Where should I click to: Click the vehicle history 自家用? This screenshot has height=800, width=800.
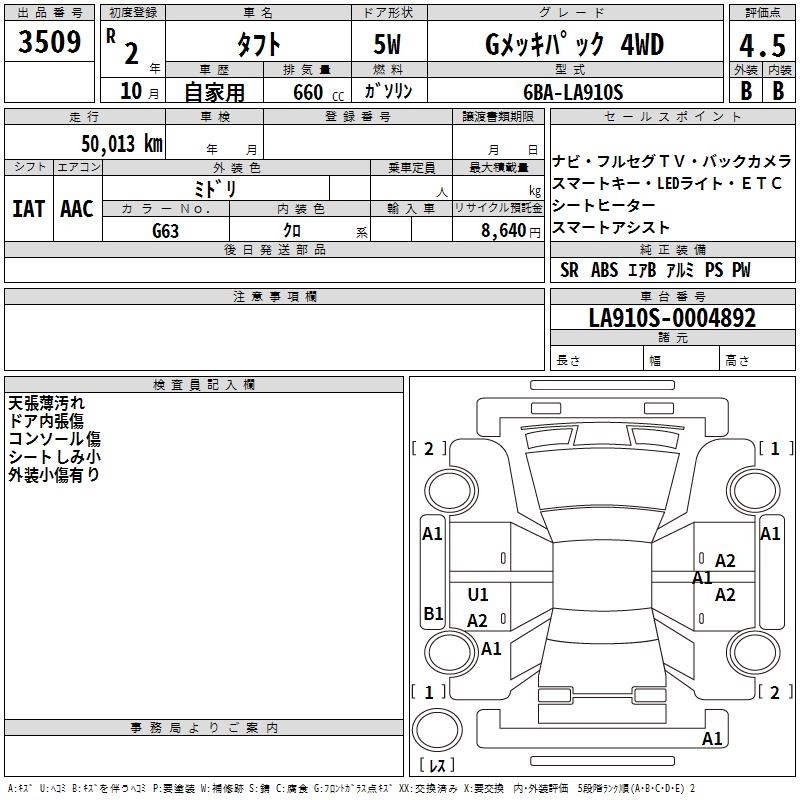click(214, 92)
